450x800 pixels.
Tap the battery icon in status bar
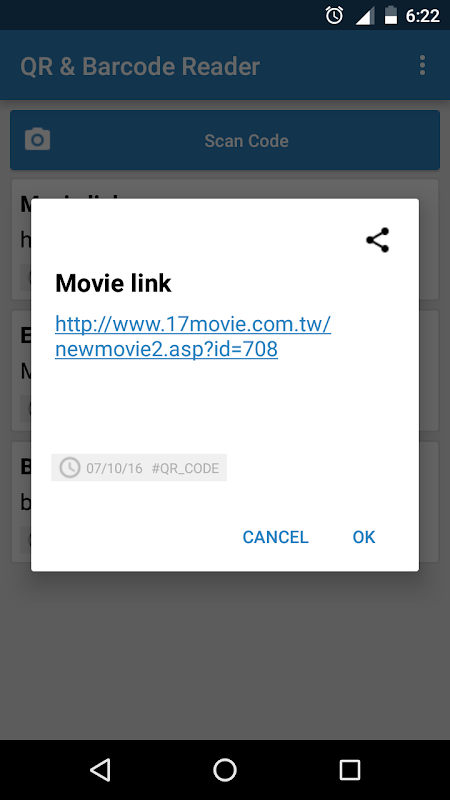click(x=391, y=15)
